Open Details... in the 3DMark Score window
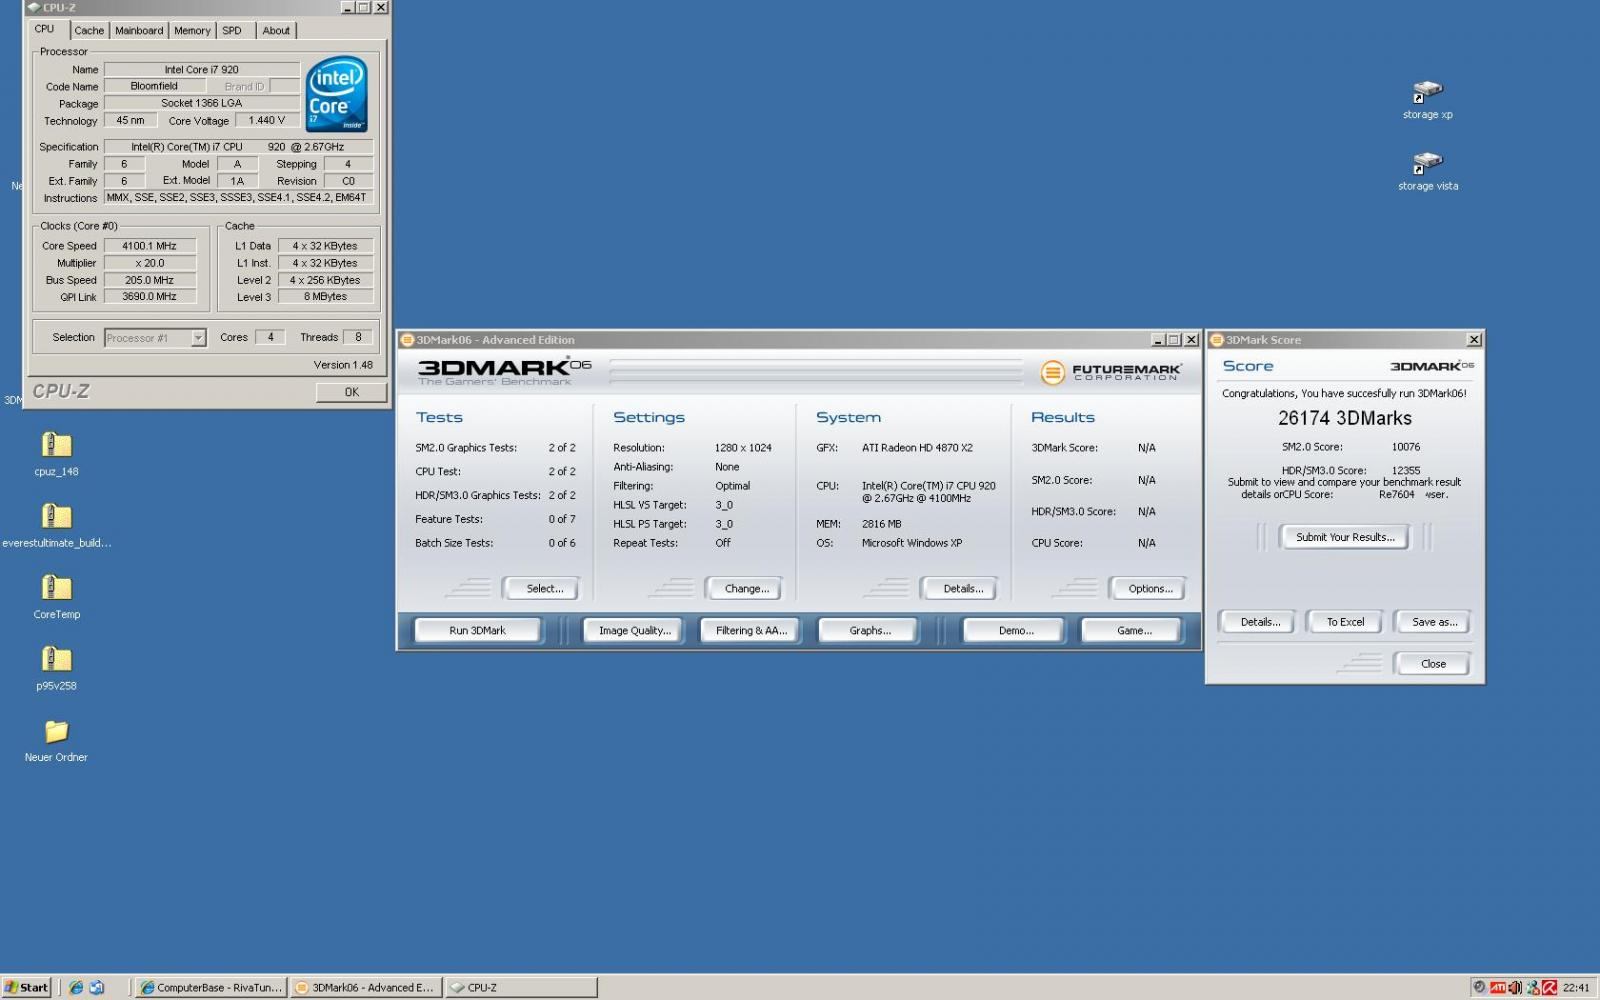The width and height of the screenshot is (1600, 1000). pyautogui.click(x=1260, y=622)
